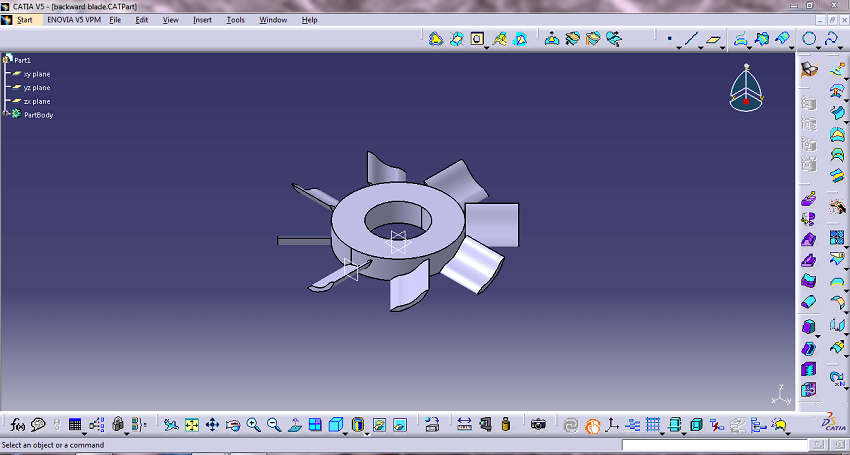Open the Formula f(x) tool
The height and width of the screenshot is (455, 850).
click(x=18, y=425)
